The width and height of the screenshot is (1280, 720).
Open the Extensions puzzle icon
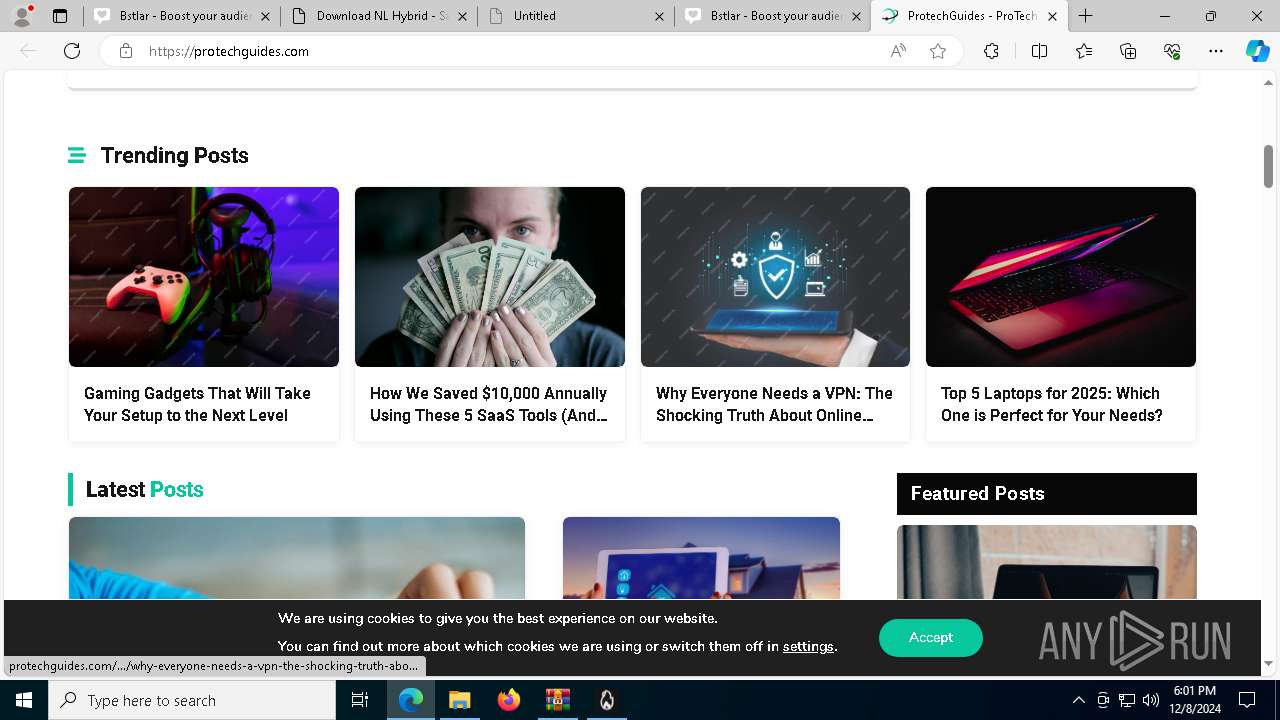[x=991, y=51]
